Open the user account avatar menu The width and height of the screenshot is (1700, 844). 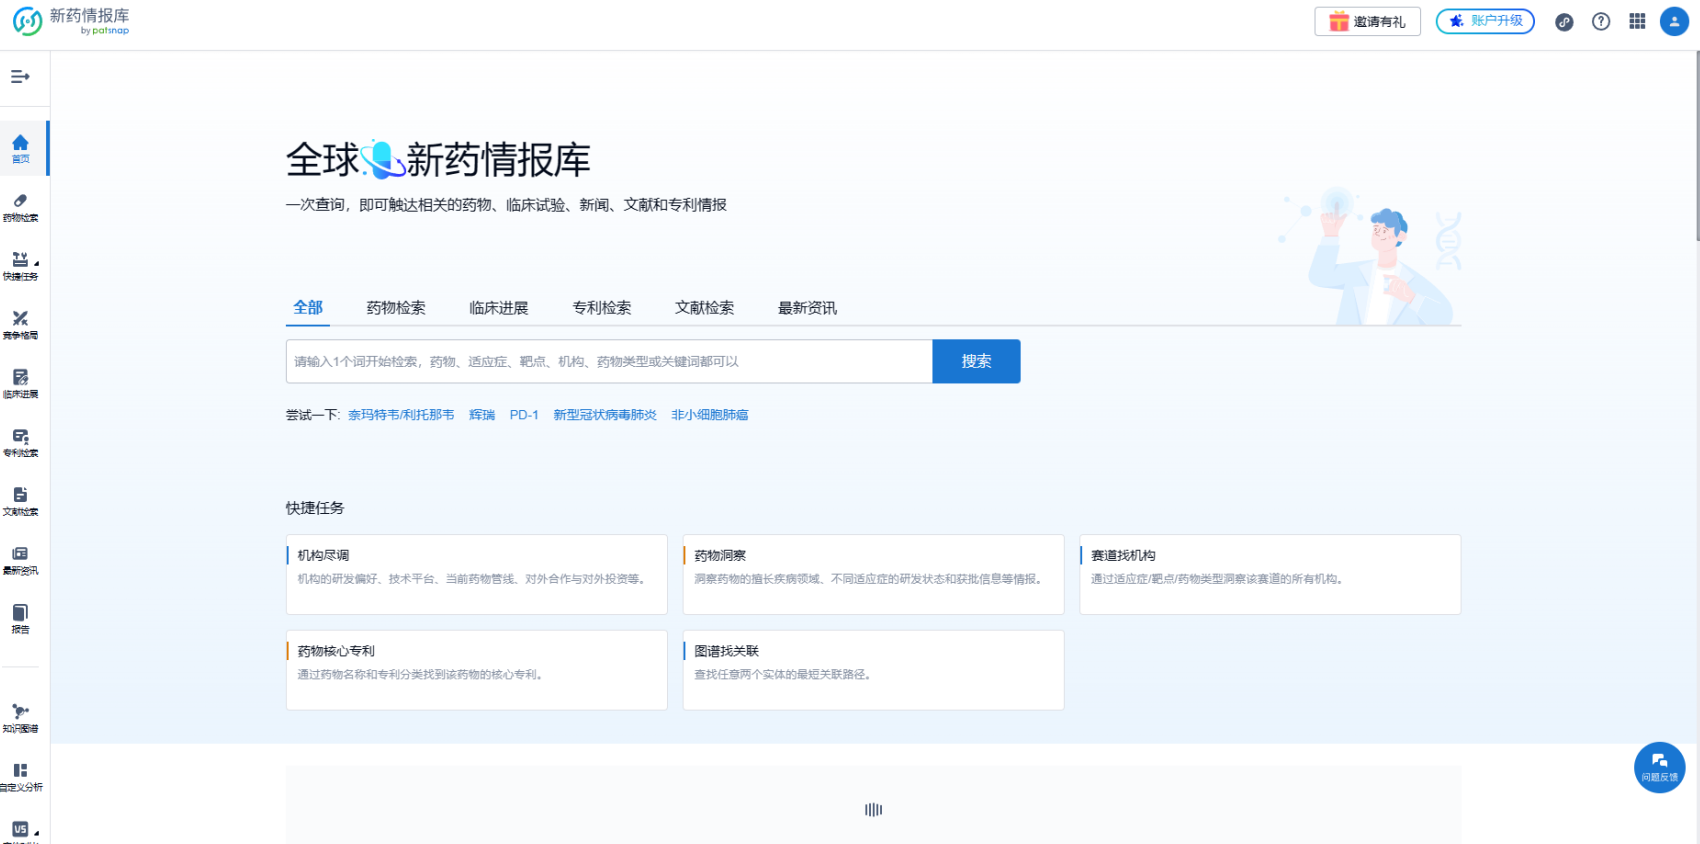point(1674,21)
